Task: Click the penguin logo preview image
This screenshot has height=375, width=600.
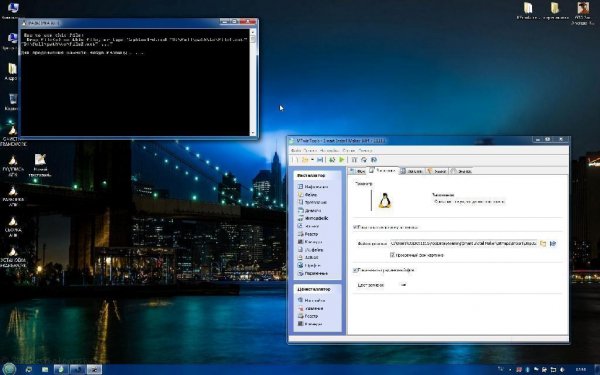Action: [385, 201]
